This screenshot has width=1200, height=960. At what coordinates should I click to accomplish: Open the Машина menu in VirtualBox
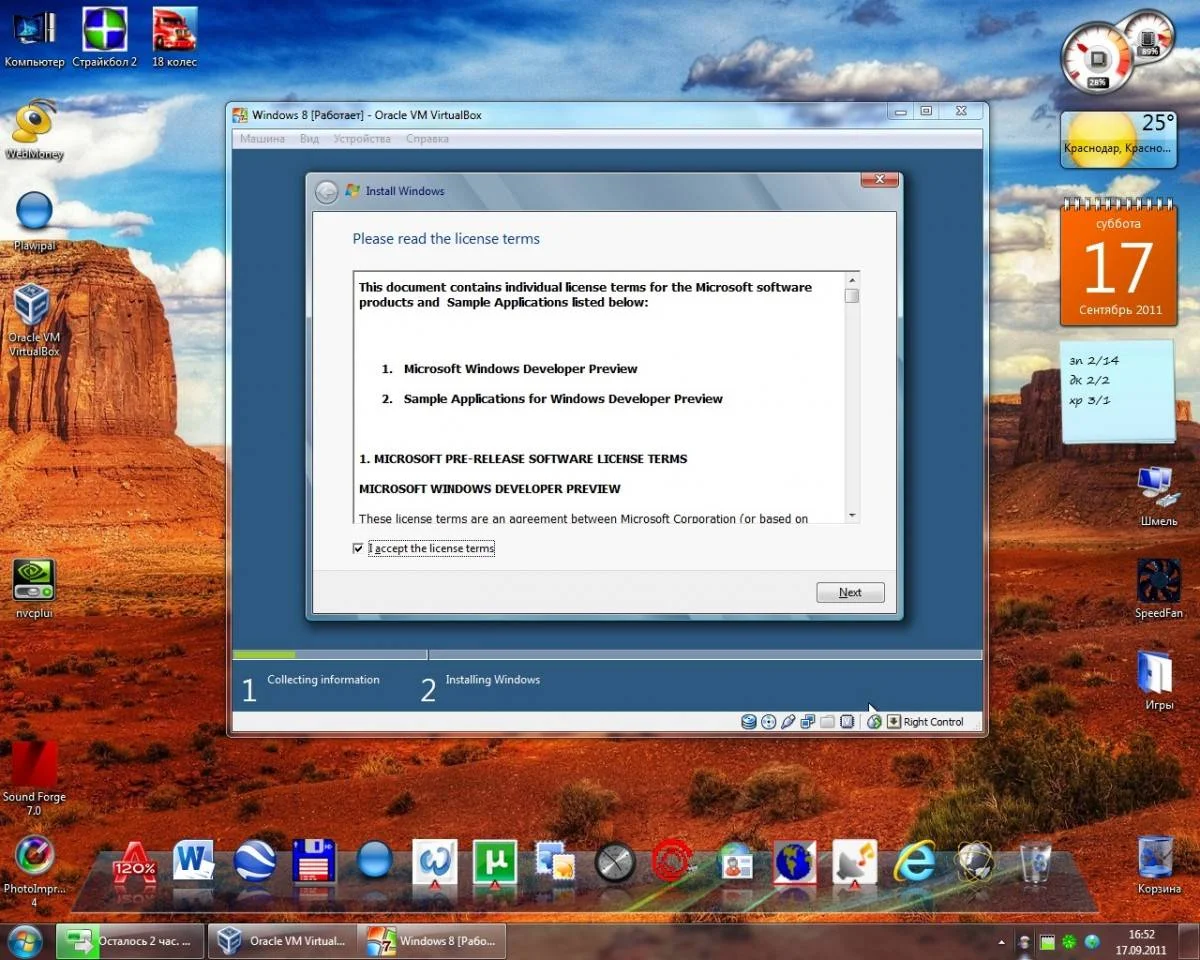(x=262, y=139)
